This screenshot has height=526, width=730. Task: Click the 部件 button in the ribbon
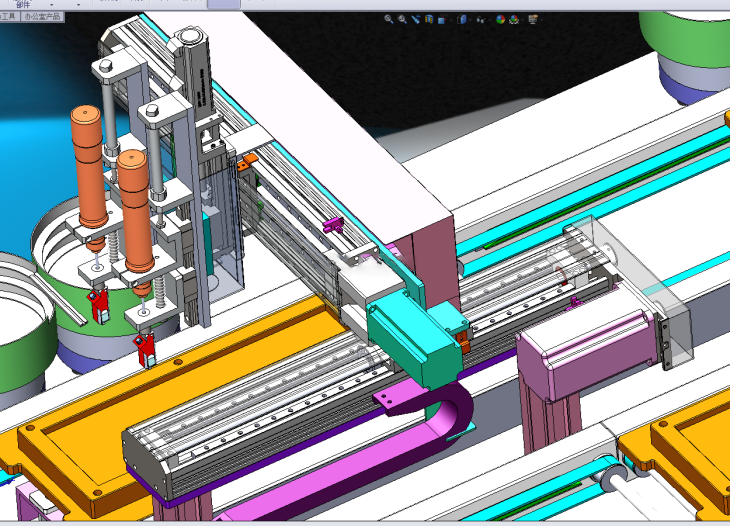tap(22, 5)
